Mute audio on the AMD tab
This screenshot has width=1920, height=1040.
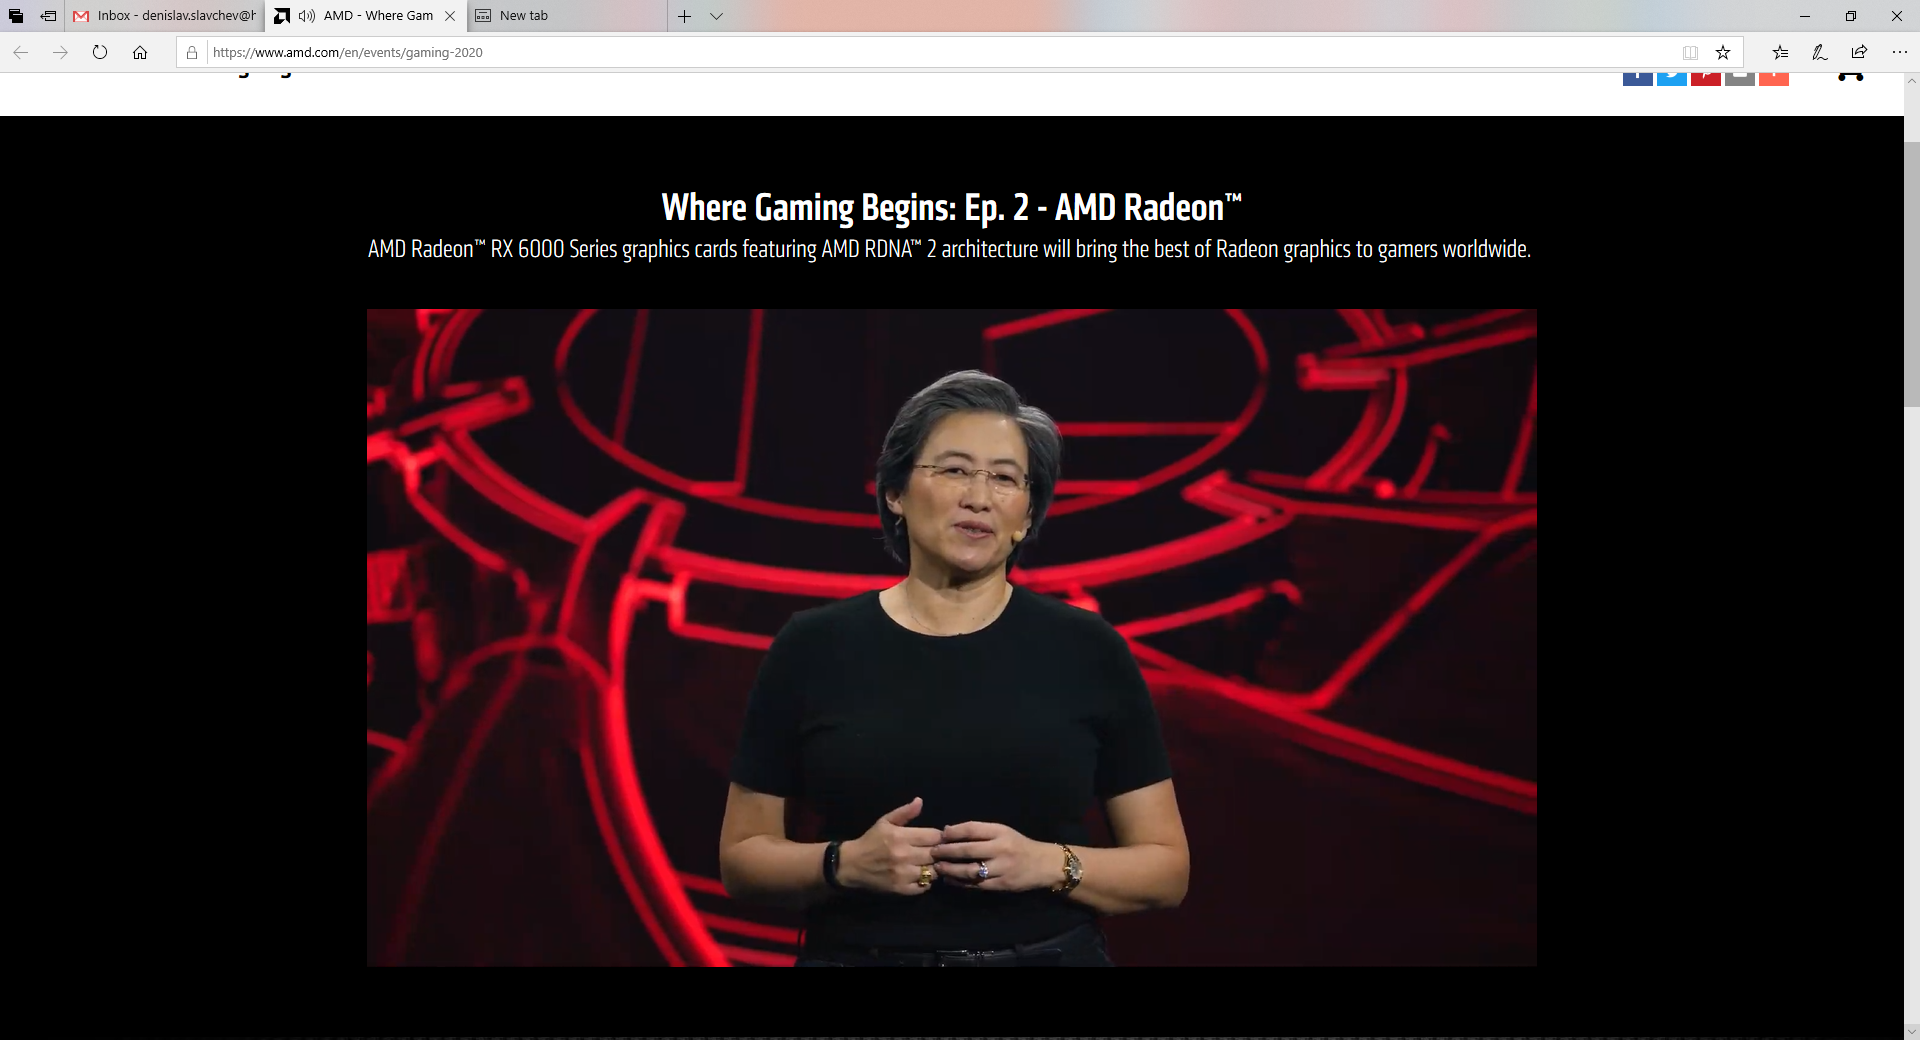(307, 16)
